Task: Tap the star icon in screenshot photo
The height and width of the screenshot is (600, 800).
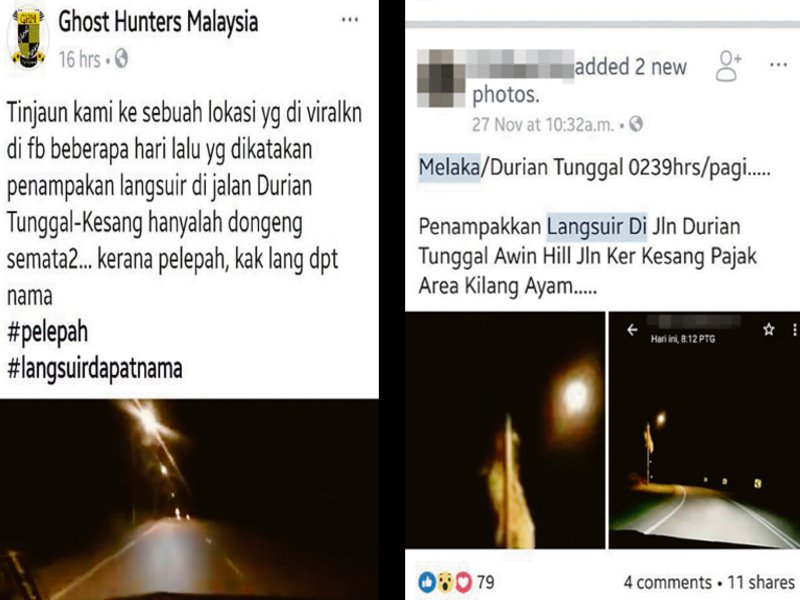Action: pyautogui.click(x=769, y=330)
